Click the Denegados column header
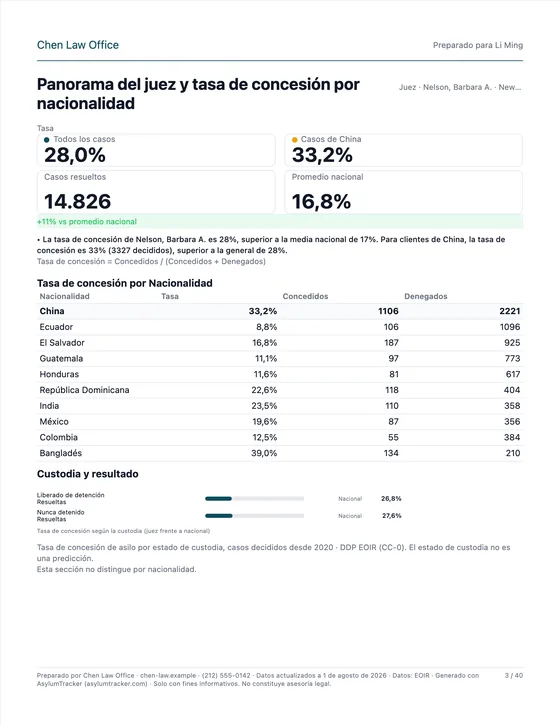 pos(425,296)
